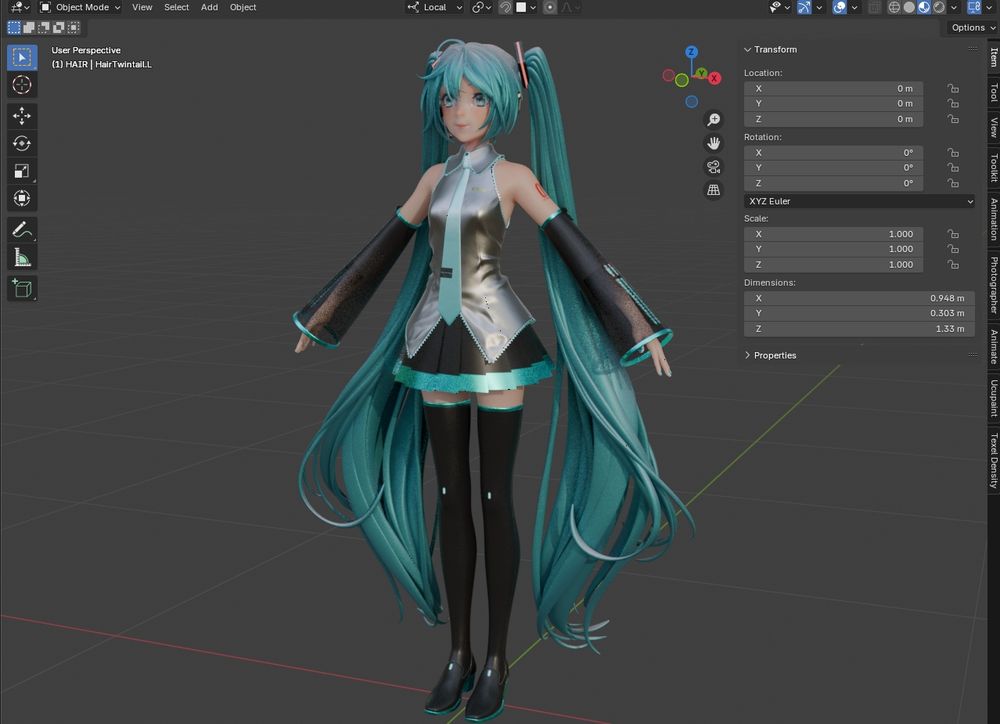Switch to wireframe viewport shading
Viewport: 1000px width, 724px height.
pyautogui.click(x=894, y=8)
